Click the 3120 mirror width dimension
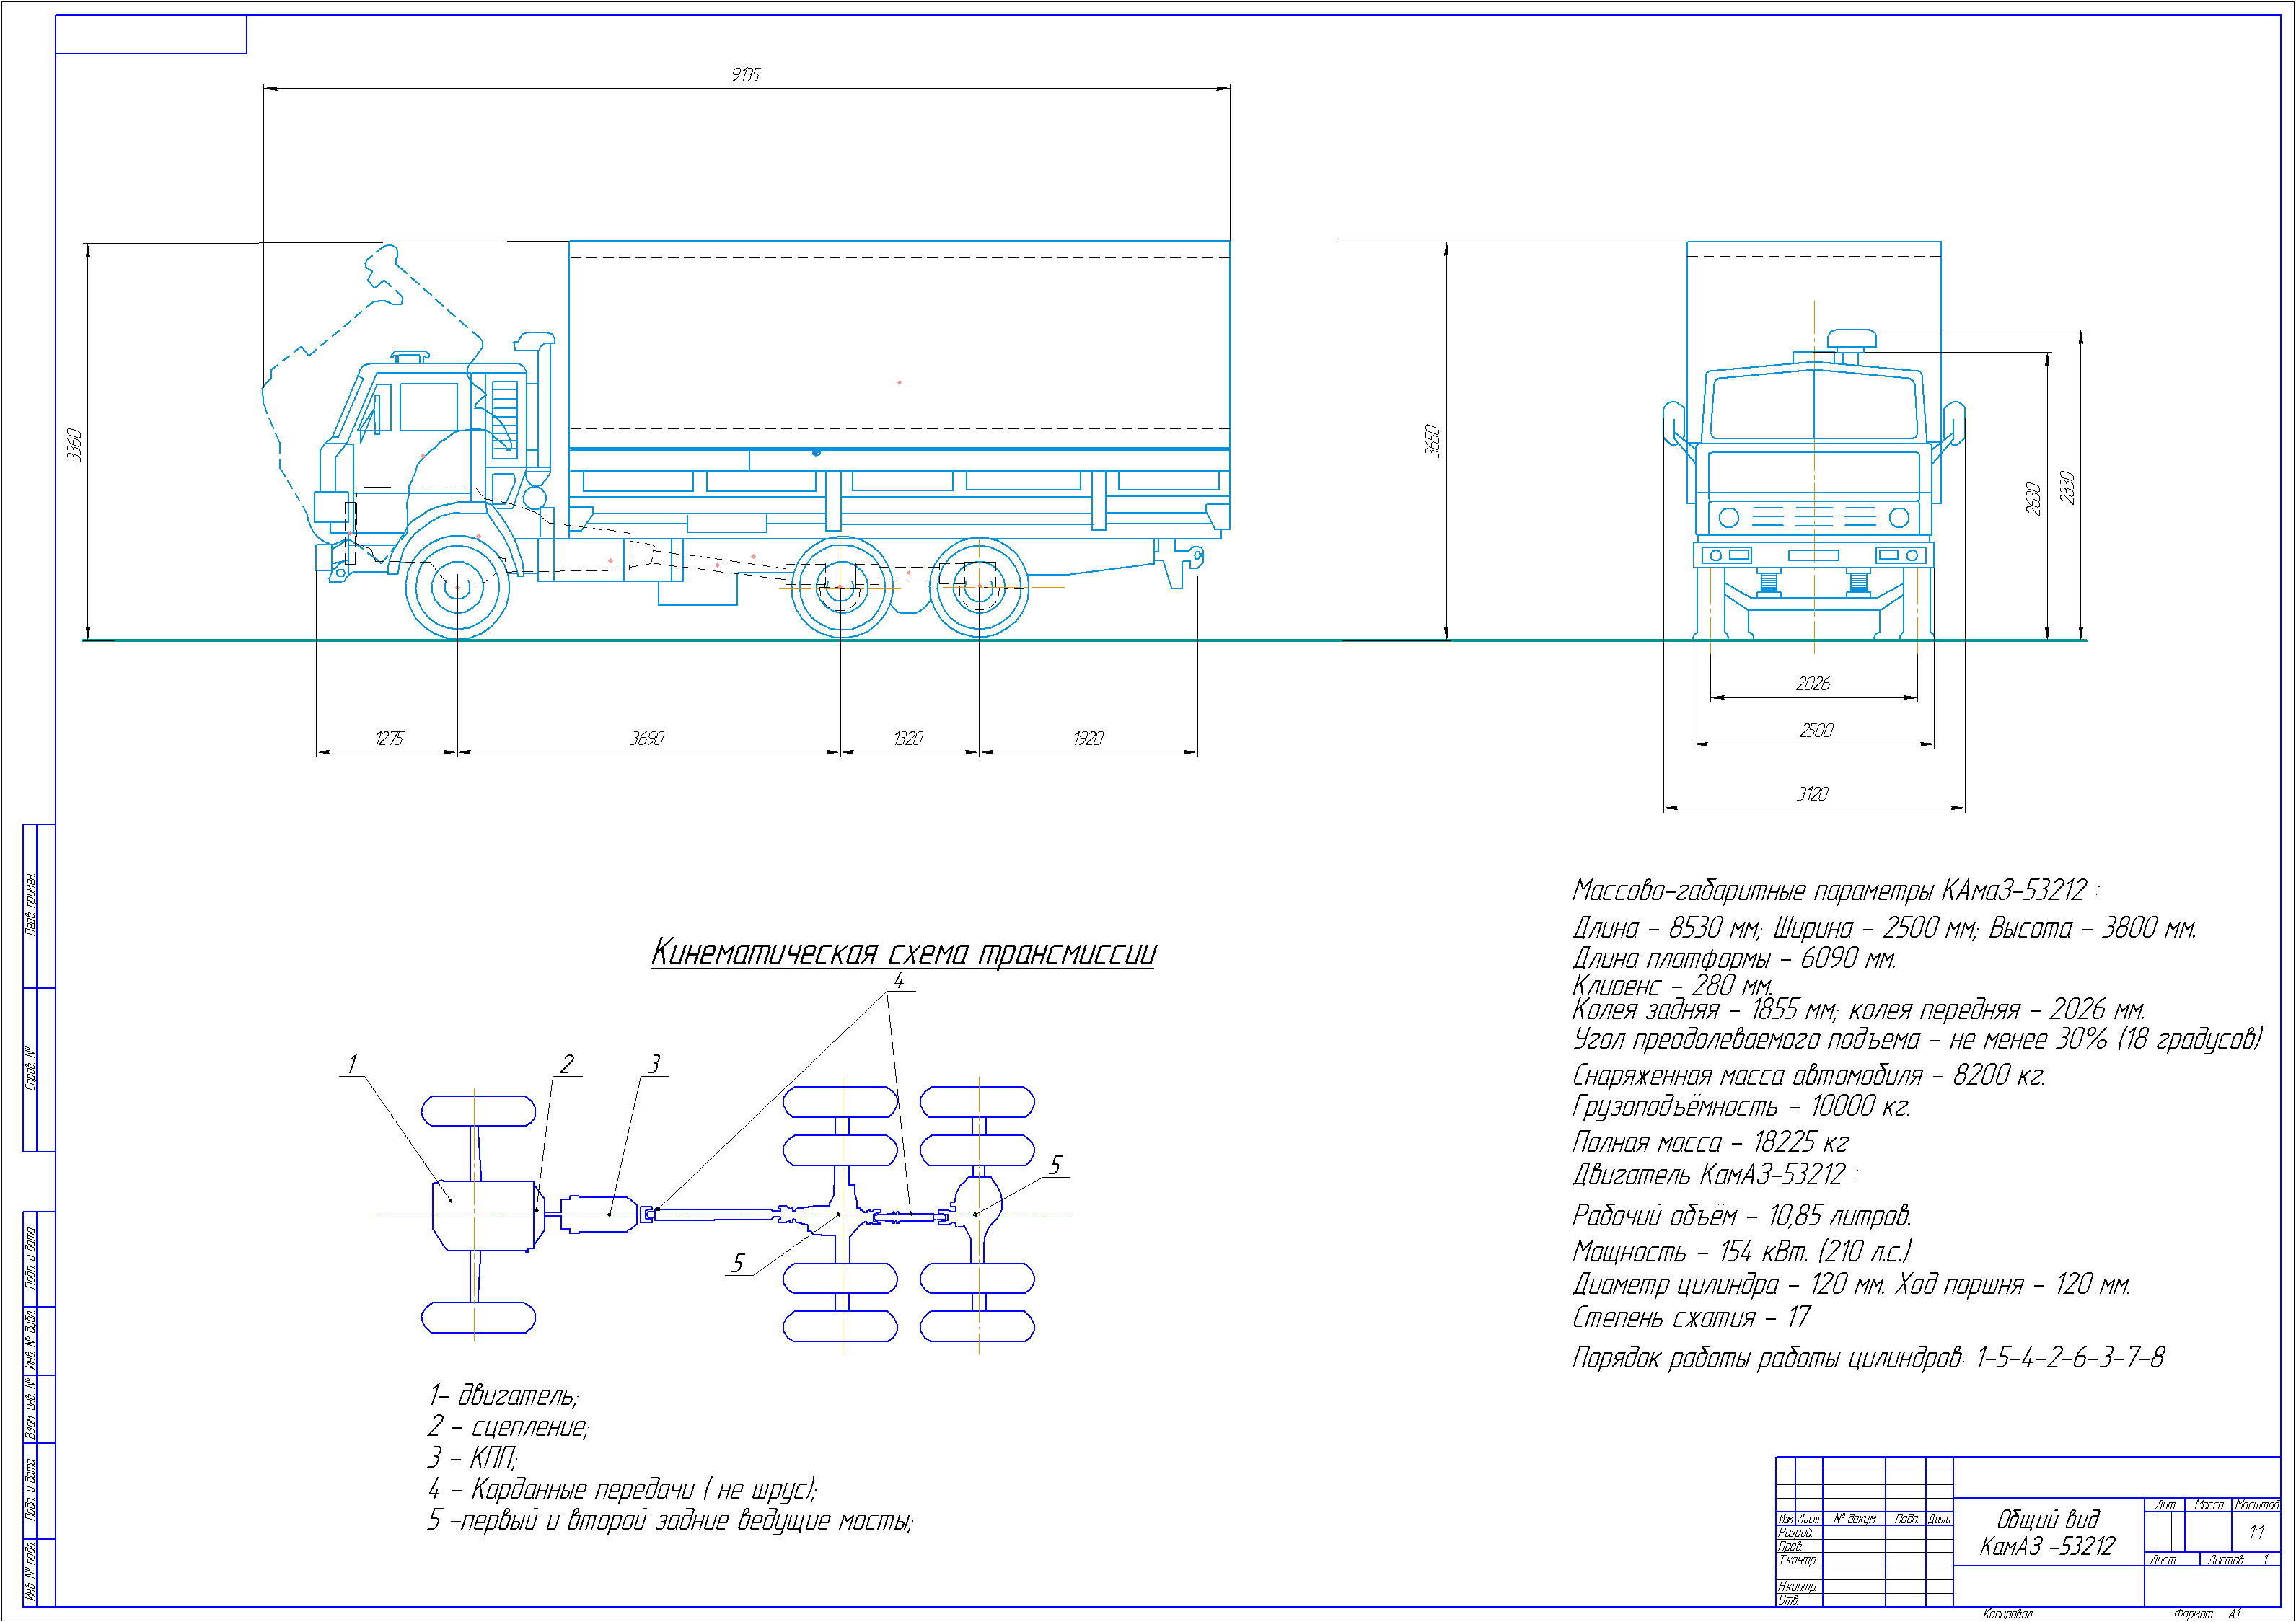Viewport: 2296px width, 1622px height. click(1812, 794)
